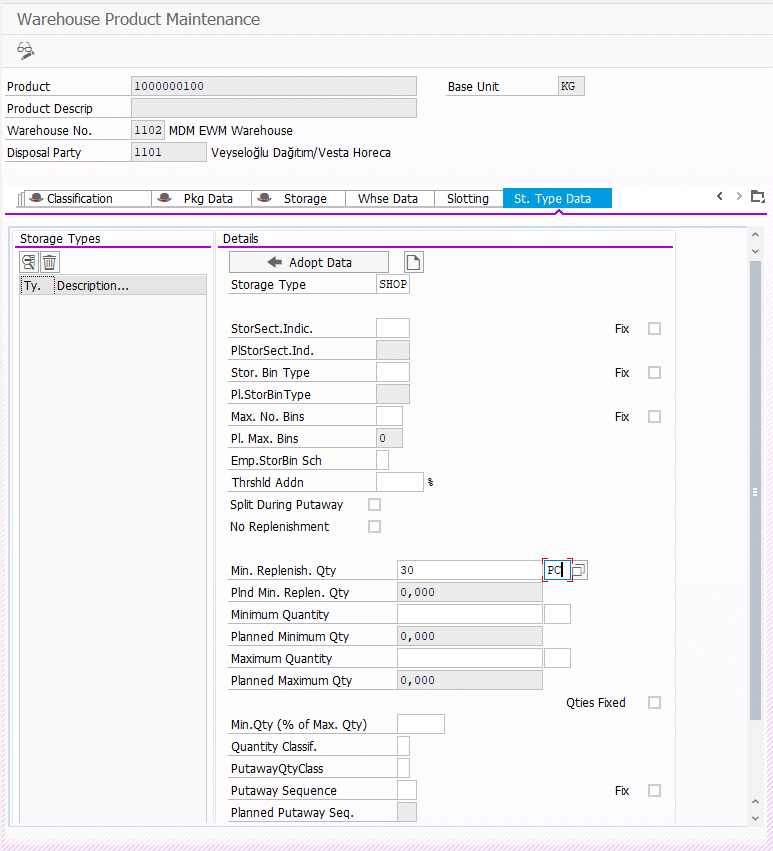Click the Min. Replenish. Qty input field
Viewport: 773px width, 851px height.
click(469, 570)
